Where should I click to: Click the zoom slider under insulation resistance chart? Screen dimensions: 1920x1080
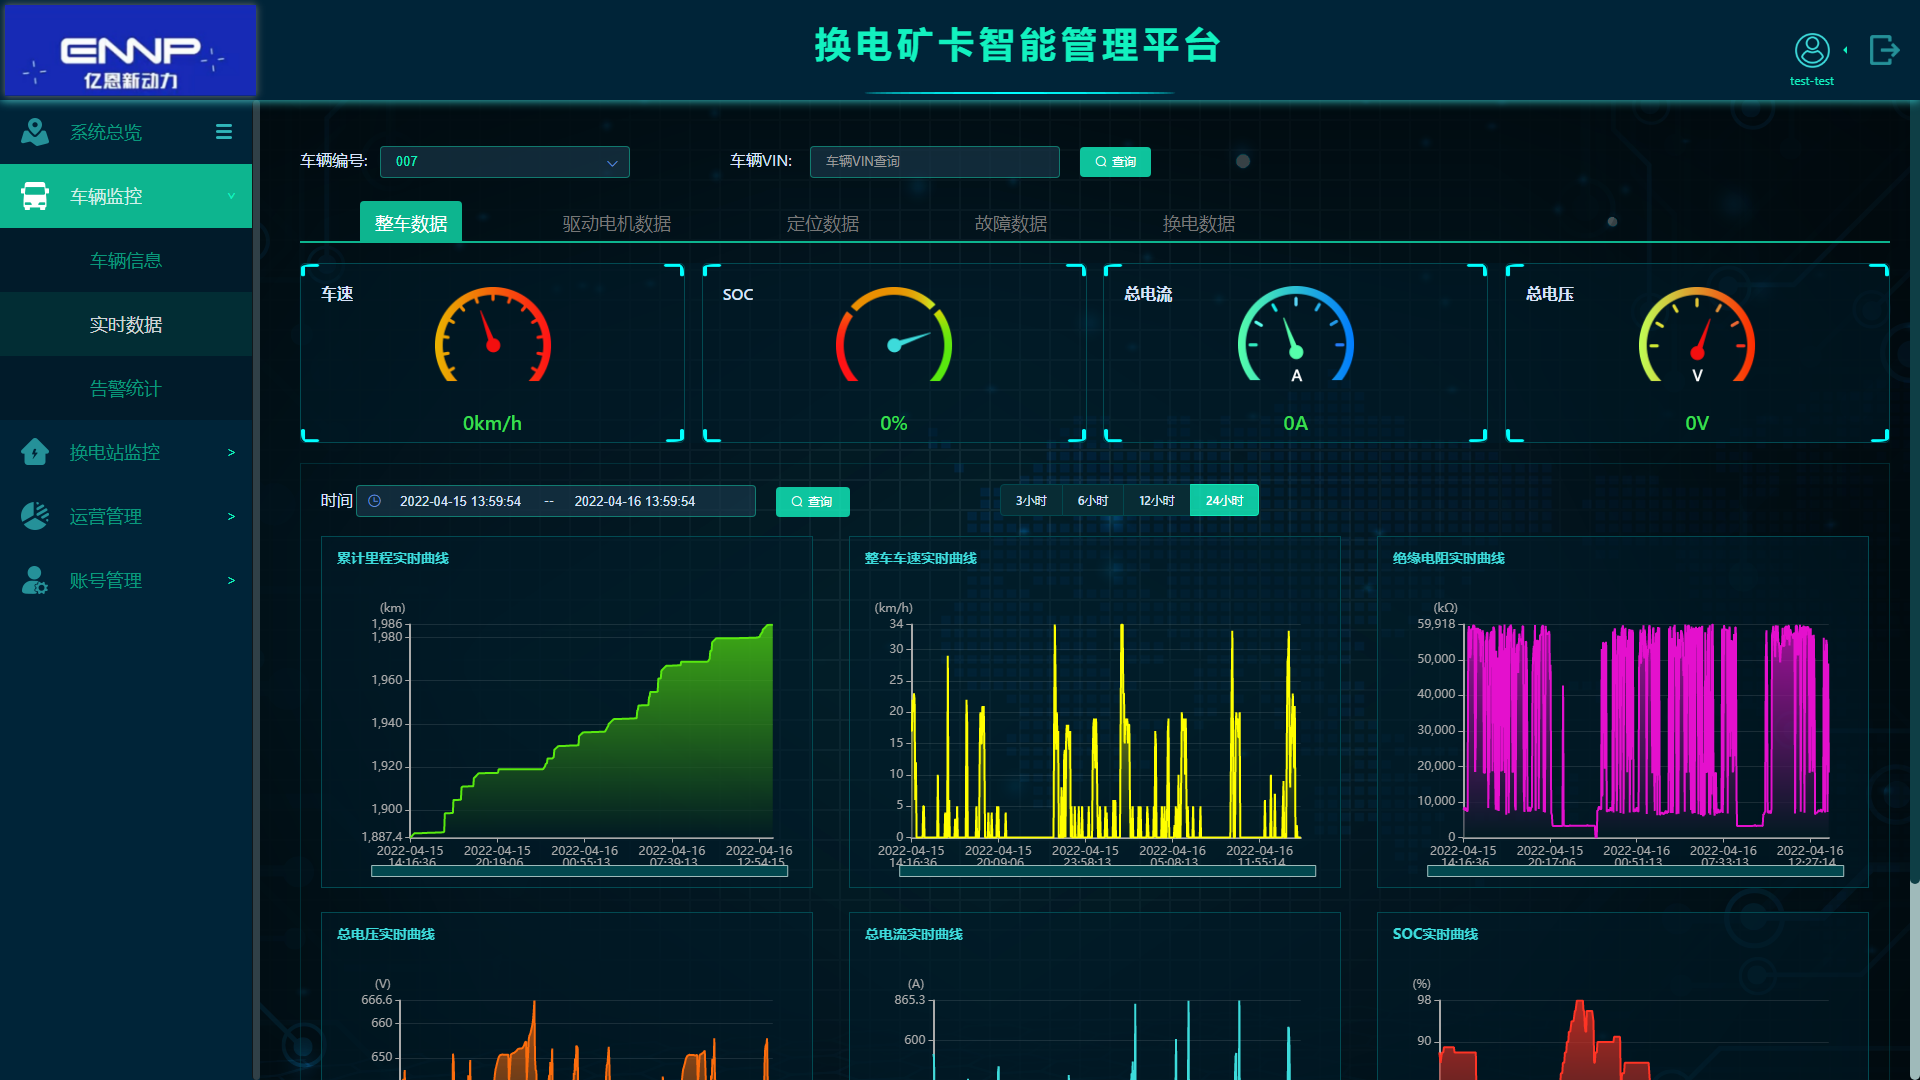1635,871
